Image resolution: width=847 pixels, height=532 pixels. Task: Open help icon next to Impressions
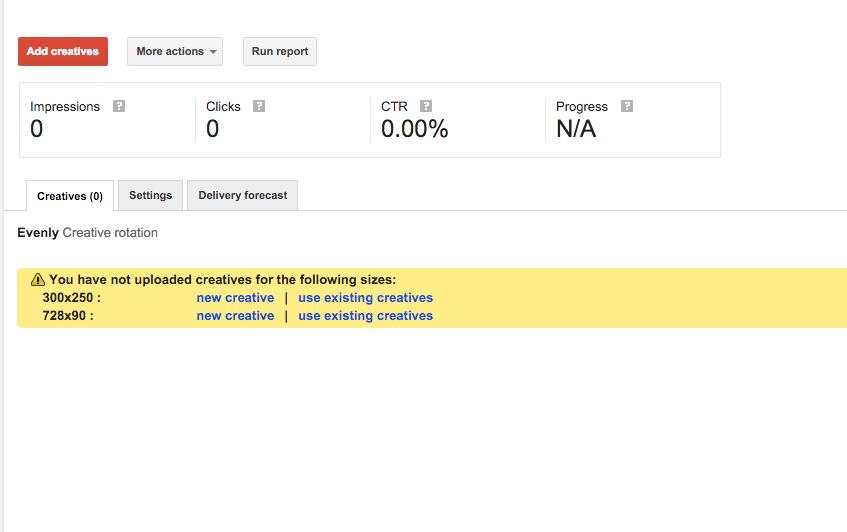tap(119, 106)
